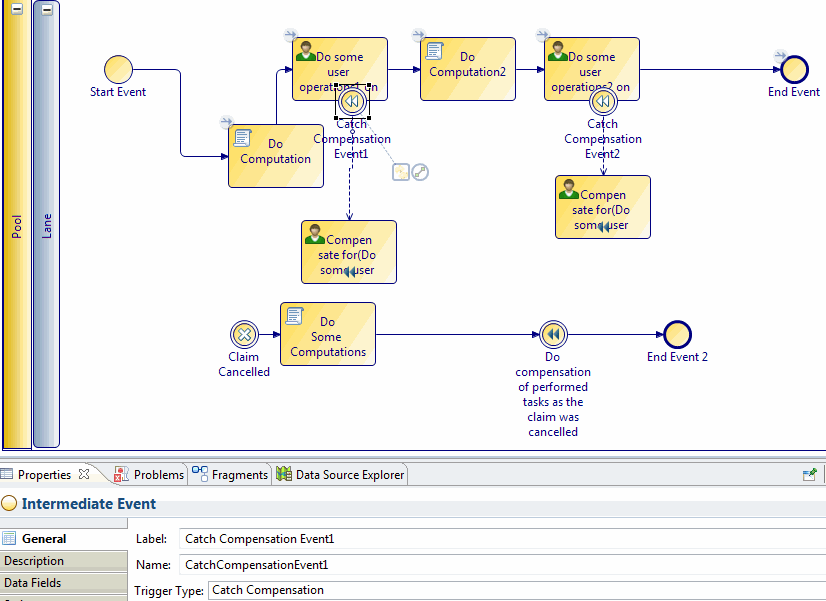Viewport: 826px width, 601px height.
Task: Switch to the Problems tab
Action: 149,475
